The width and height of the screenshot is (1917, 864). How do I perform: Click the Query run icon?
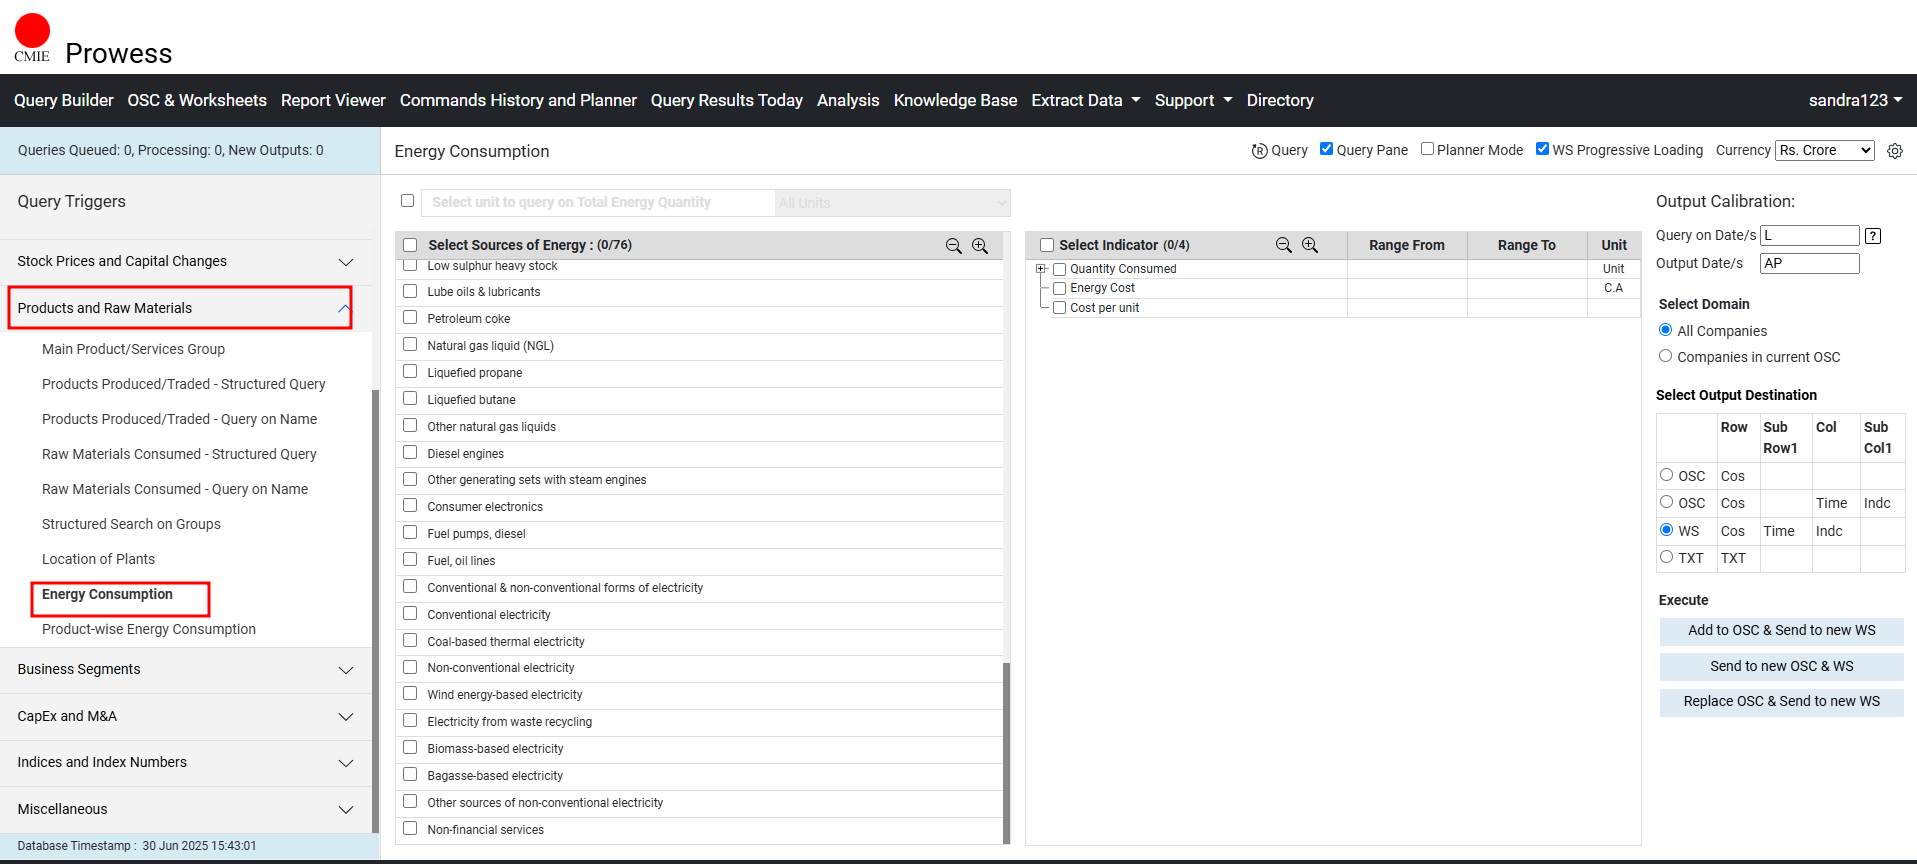click(x=1259, y=151)
